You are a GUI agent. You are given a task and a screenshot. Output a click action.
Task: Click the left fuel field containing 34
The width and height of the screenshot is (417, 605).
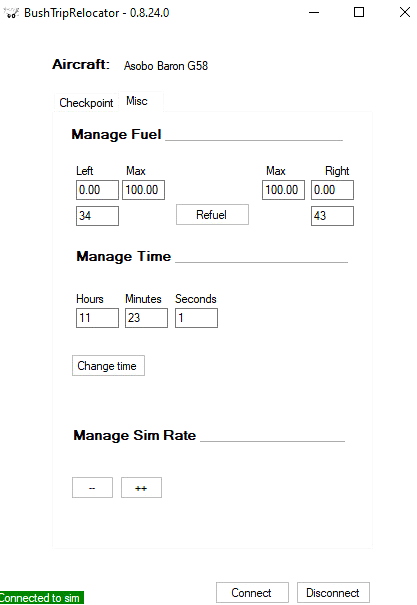point(97,216)
